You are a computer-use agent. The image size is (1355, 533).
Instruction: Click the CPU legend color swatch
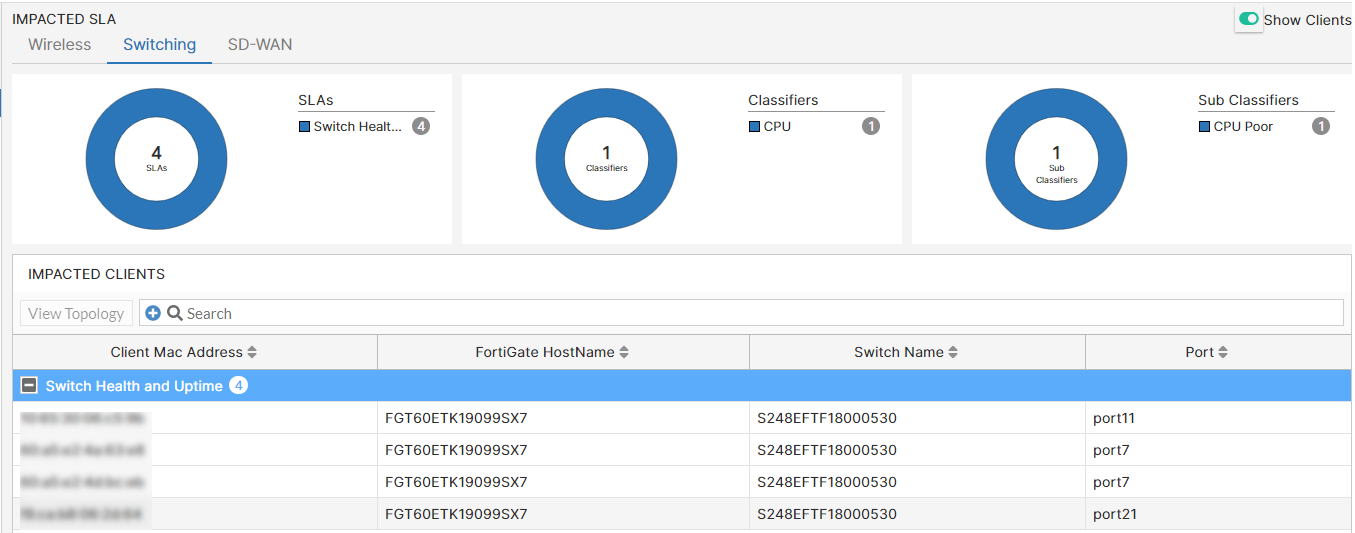click(x=754, y=127)
